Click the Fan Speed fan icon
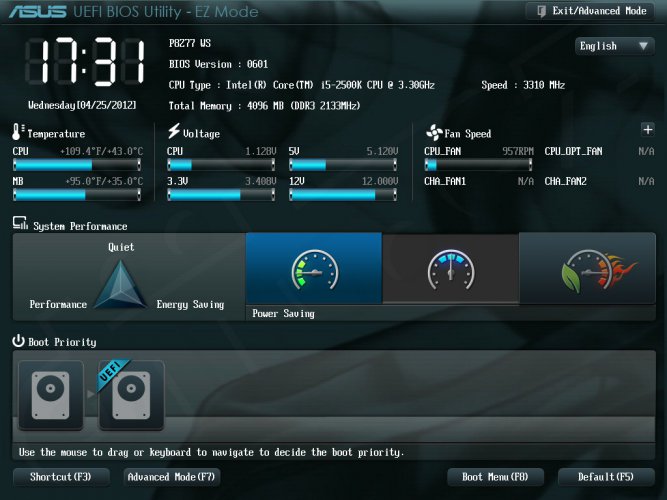The height and width of the screenshot is (500, 667). pos(434,132)
